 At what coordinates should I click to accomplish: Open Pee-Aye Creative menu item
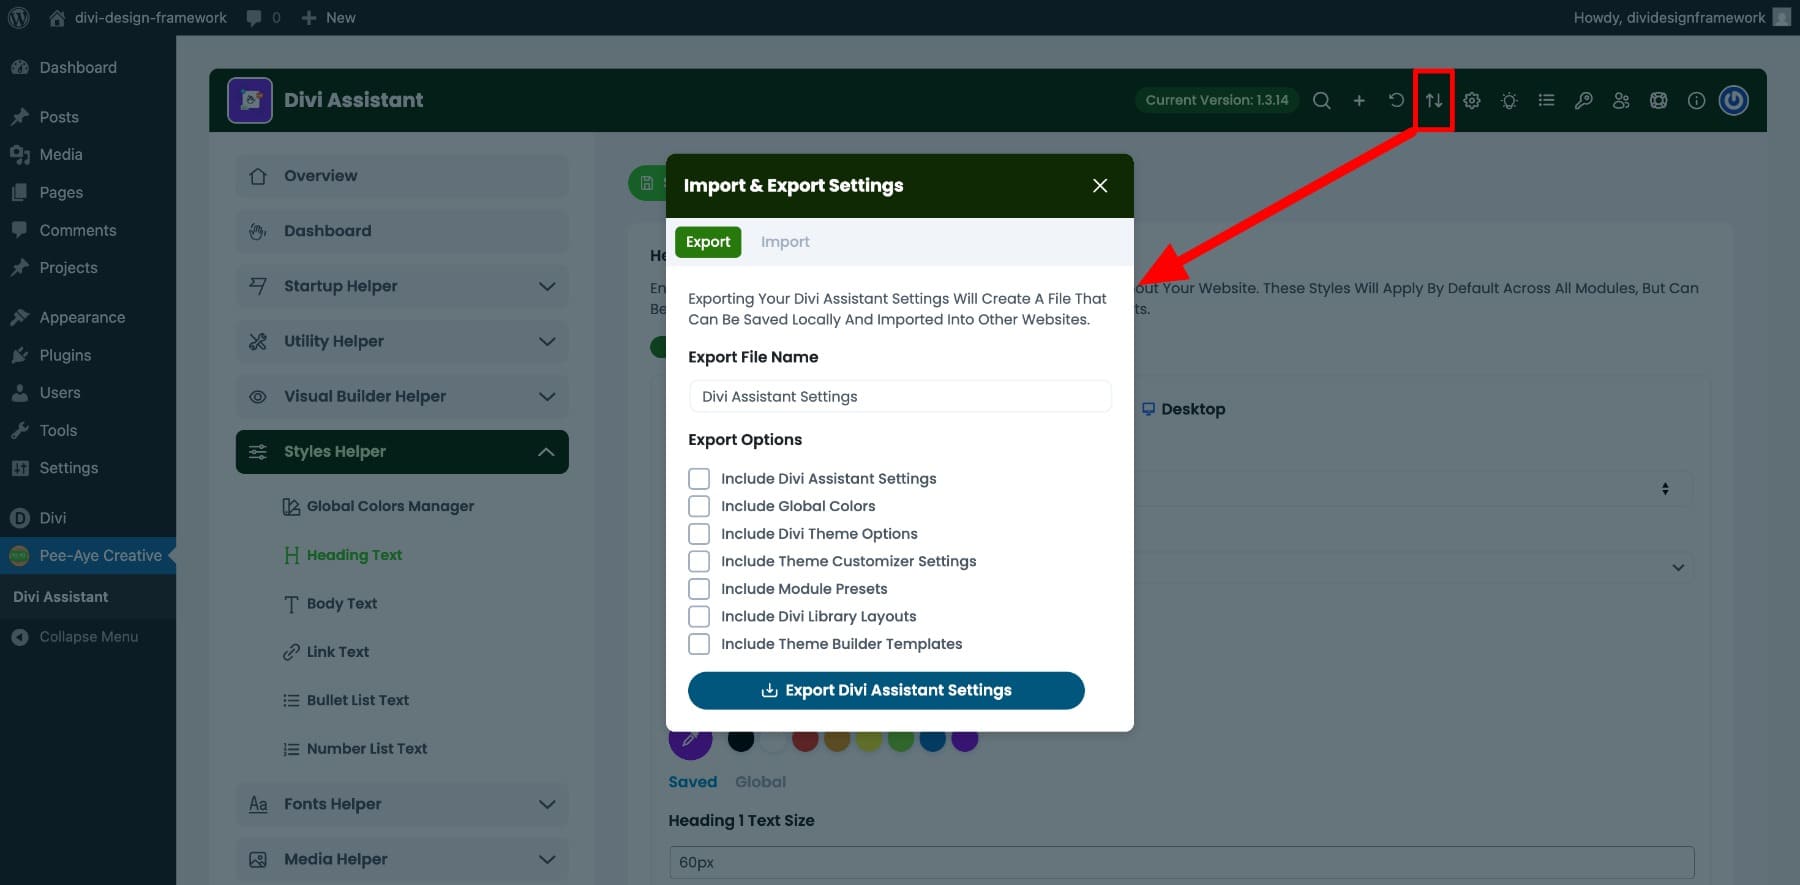coord(88,555)
